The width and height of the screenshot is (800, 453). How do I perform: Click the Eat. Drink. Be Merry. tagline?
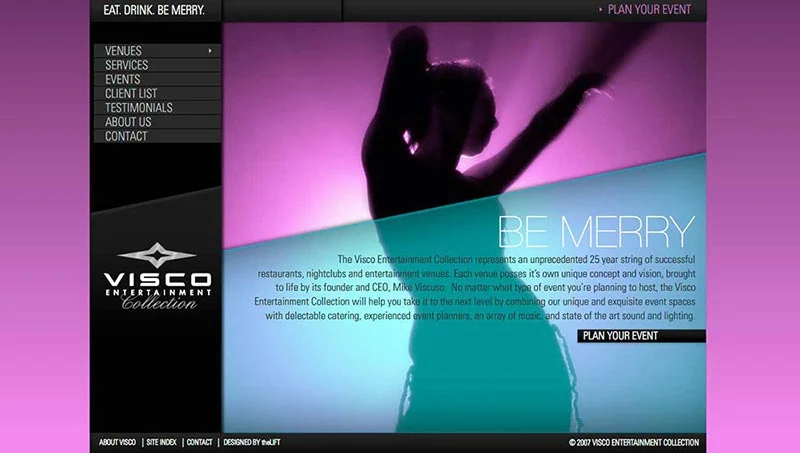point(154,10)
